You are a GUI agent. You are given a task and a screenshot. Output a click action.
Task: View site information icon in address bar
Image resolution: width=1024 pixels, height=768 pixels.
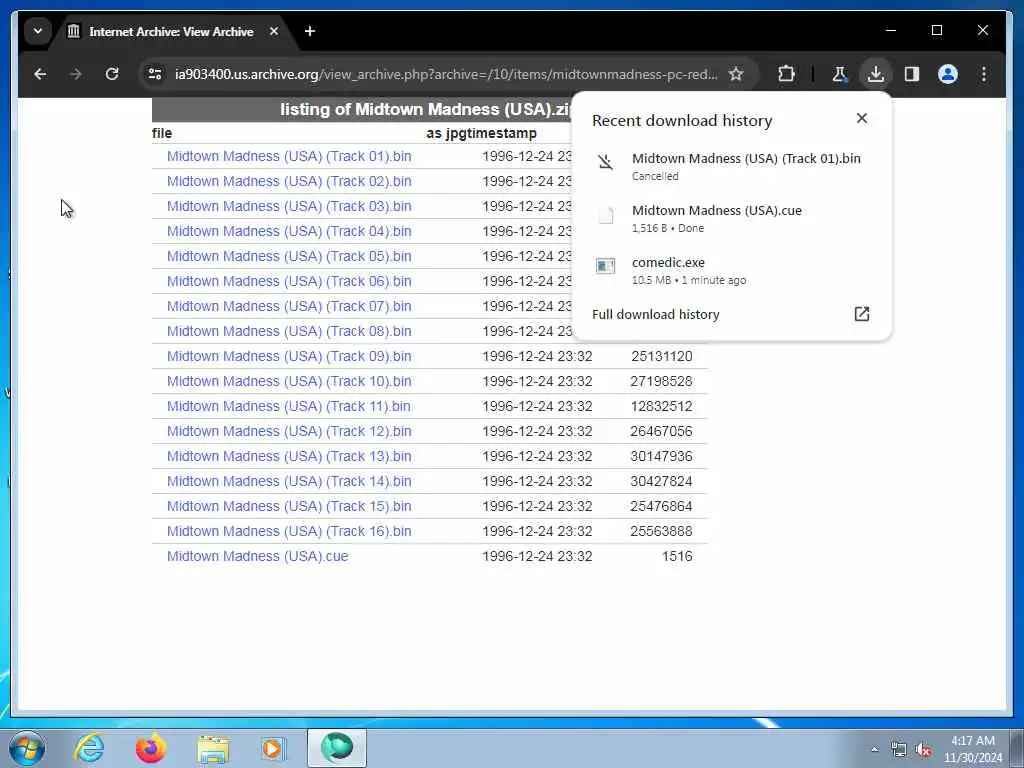coord(155,74)
